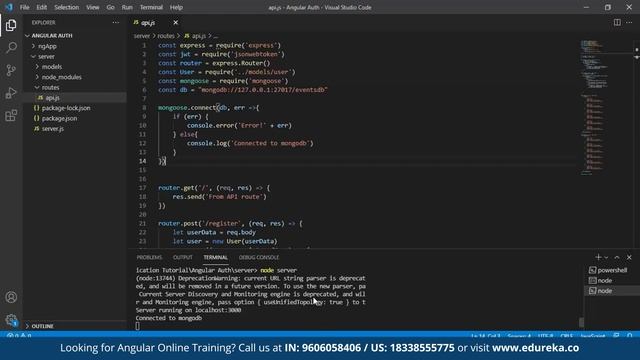Click the terminal input cursor line

(138, 326)
